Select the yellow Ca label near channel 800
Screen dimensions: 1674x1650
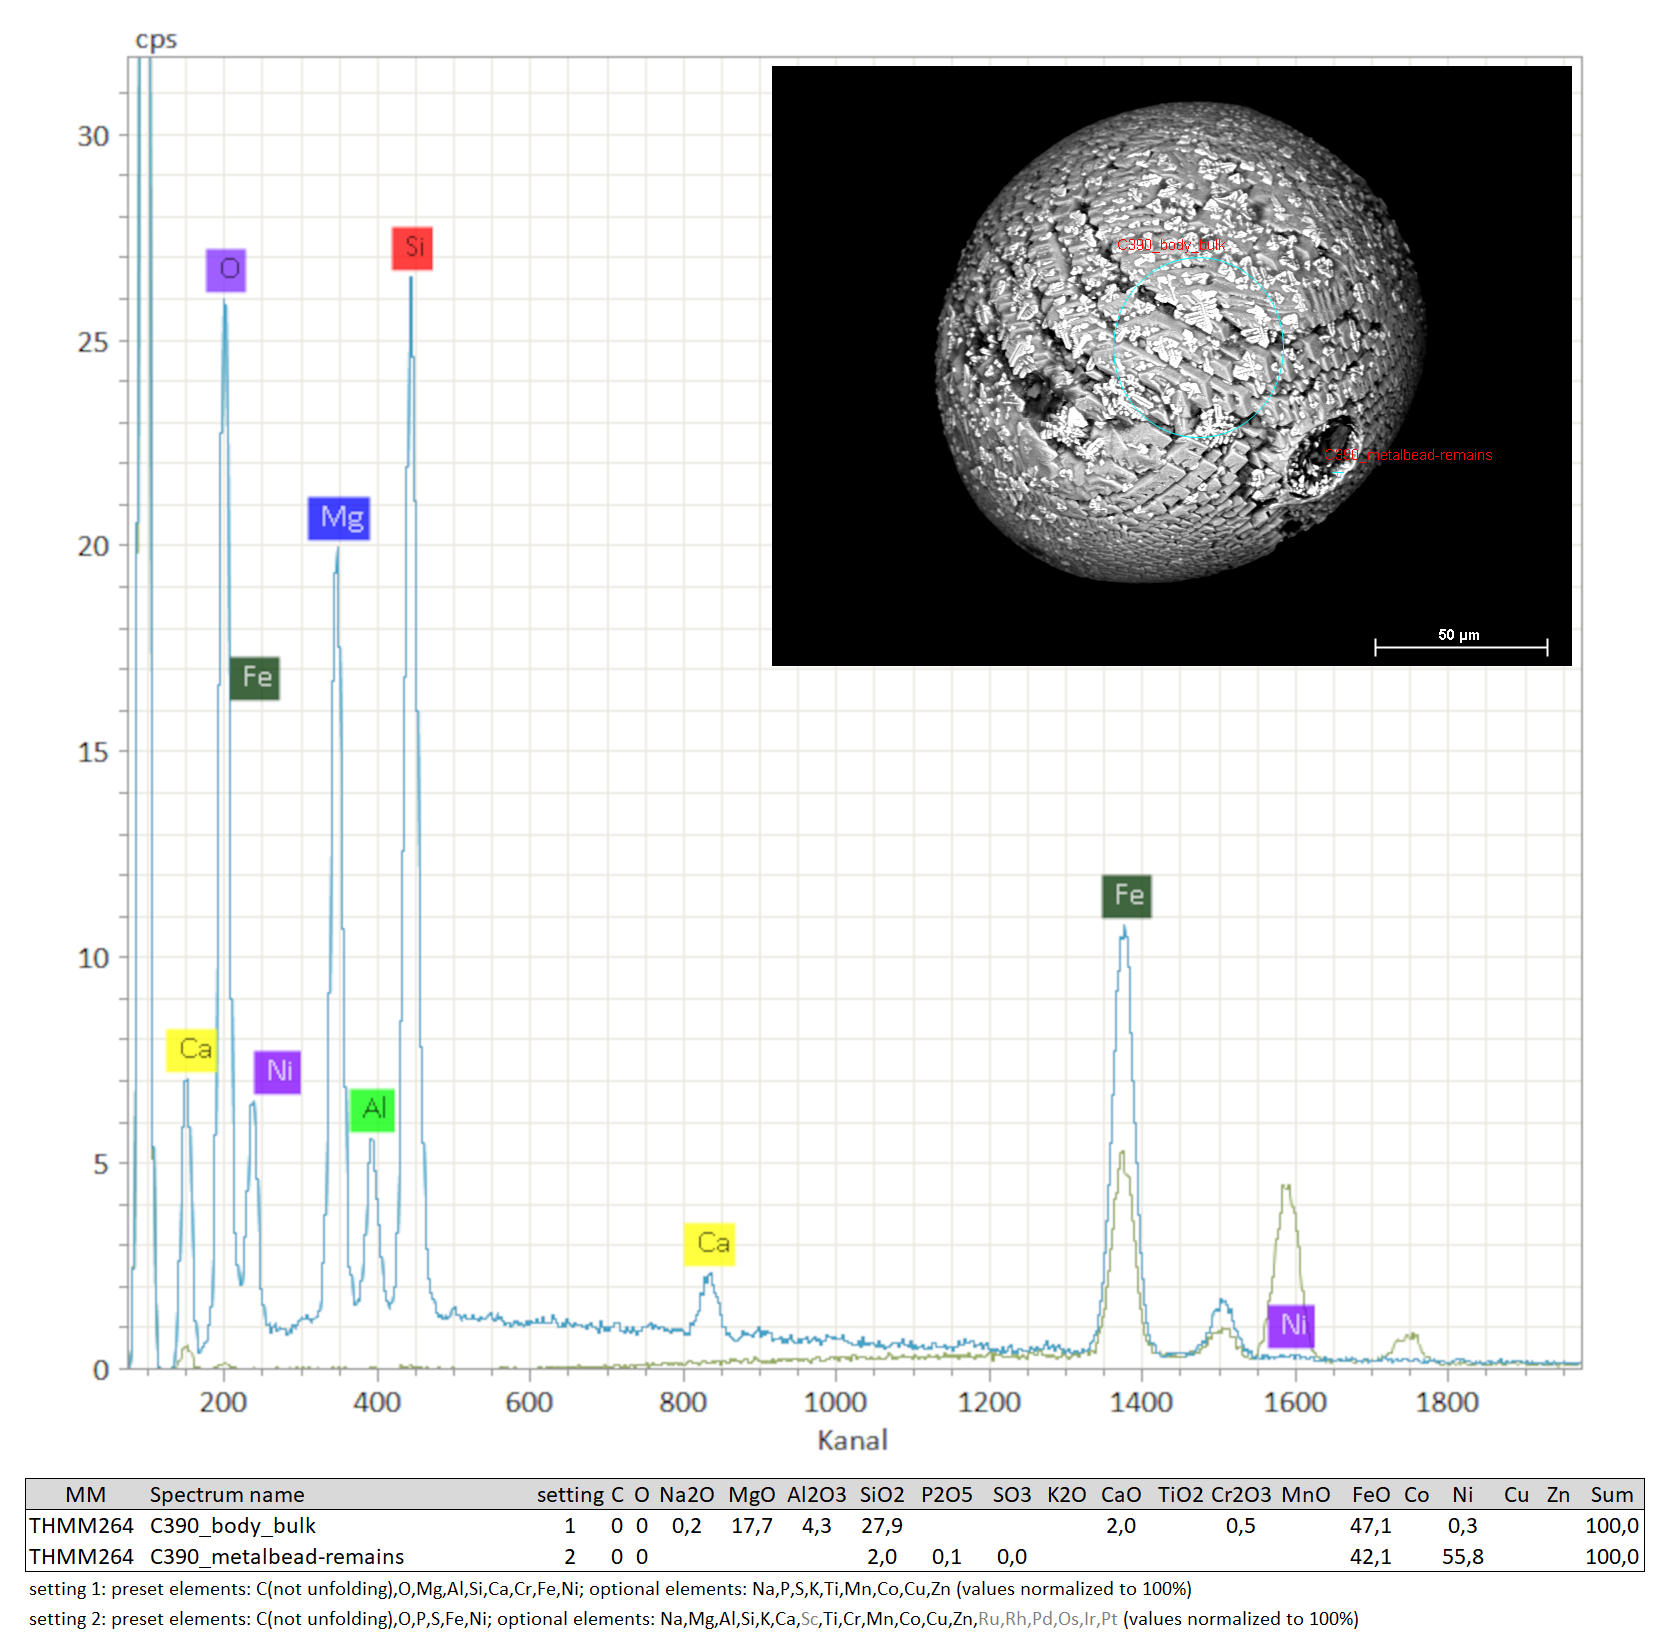coord(710,1244)
